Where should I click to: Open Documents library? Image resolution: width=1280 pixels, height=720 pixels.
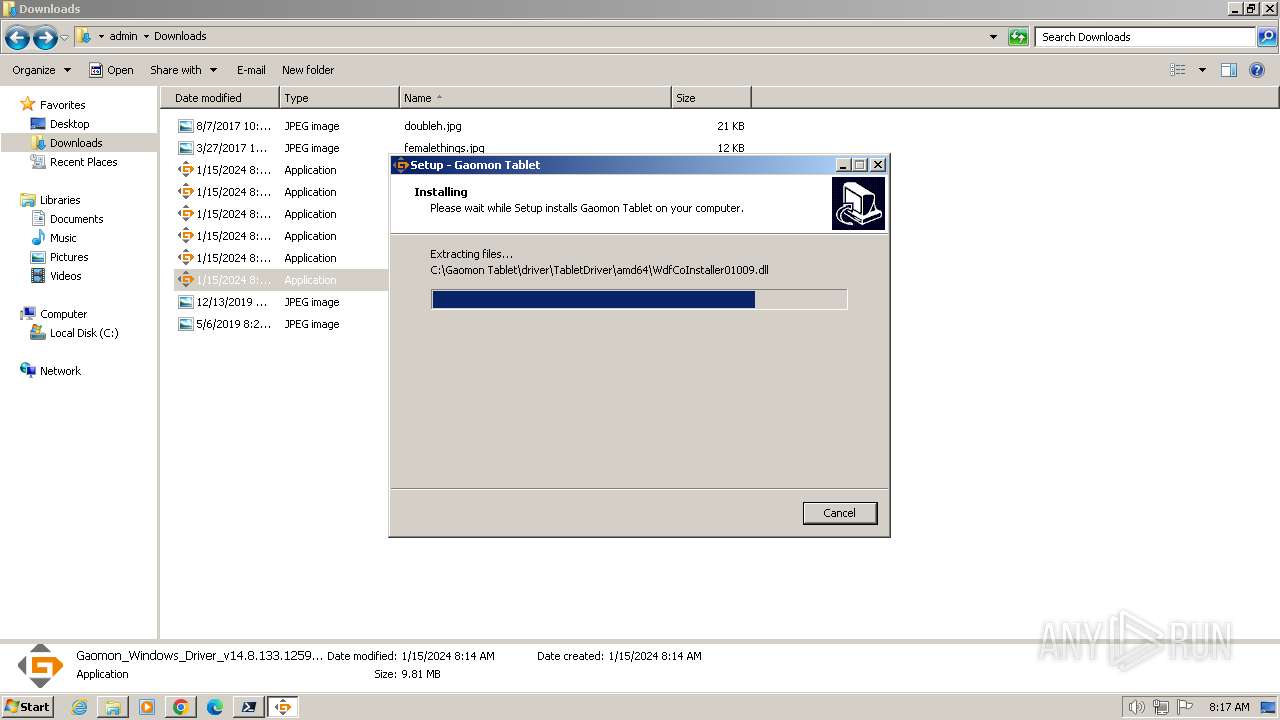click(x=76, y=219)
